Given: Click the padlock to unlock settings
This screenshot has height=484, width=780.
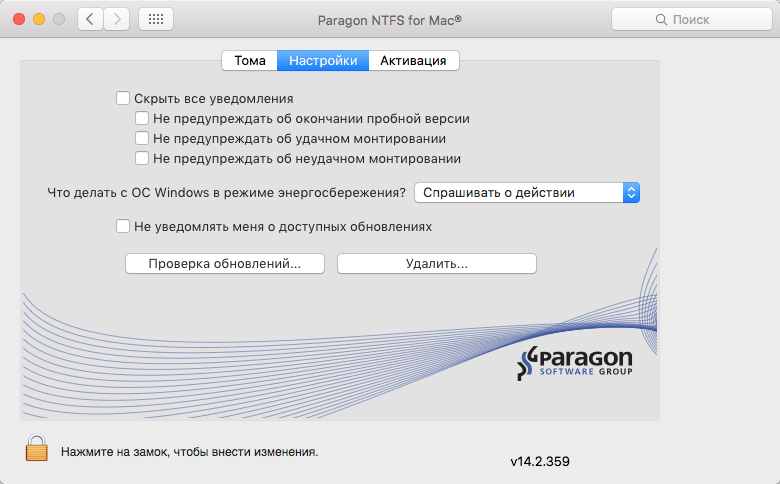Looking at the screenshot, I should click(37, 448).
